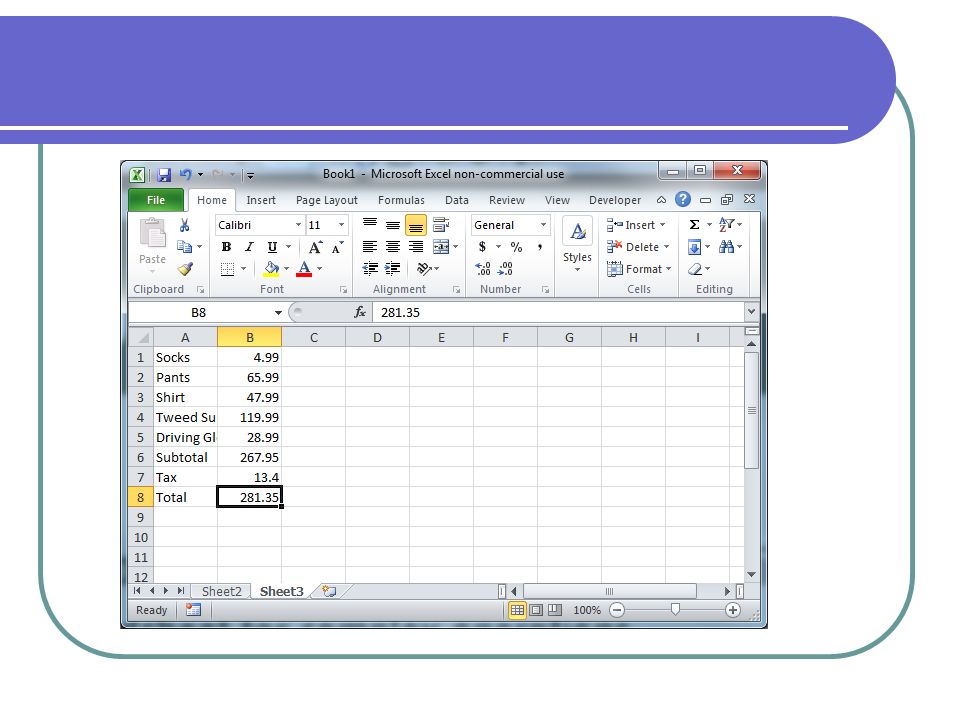Click the Wrap Text icon
This screenshot has width=960, height=720.
(x=441, y=225)
